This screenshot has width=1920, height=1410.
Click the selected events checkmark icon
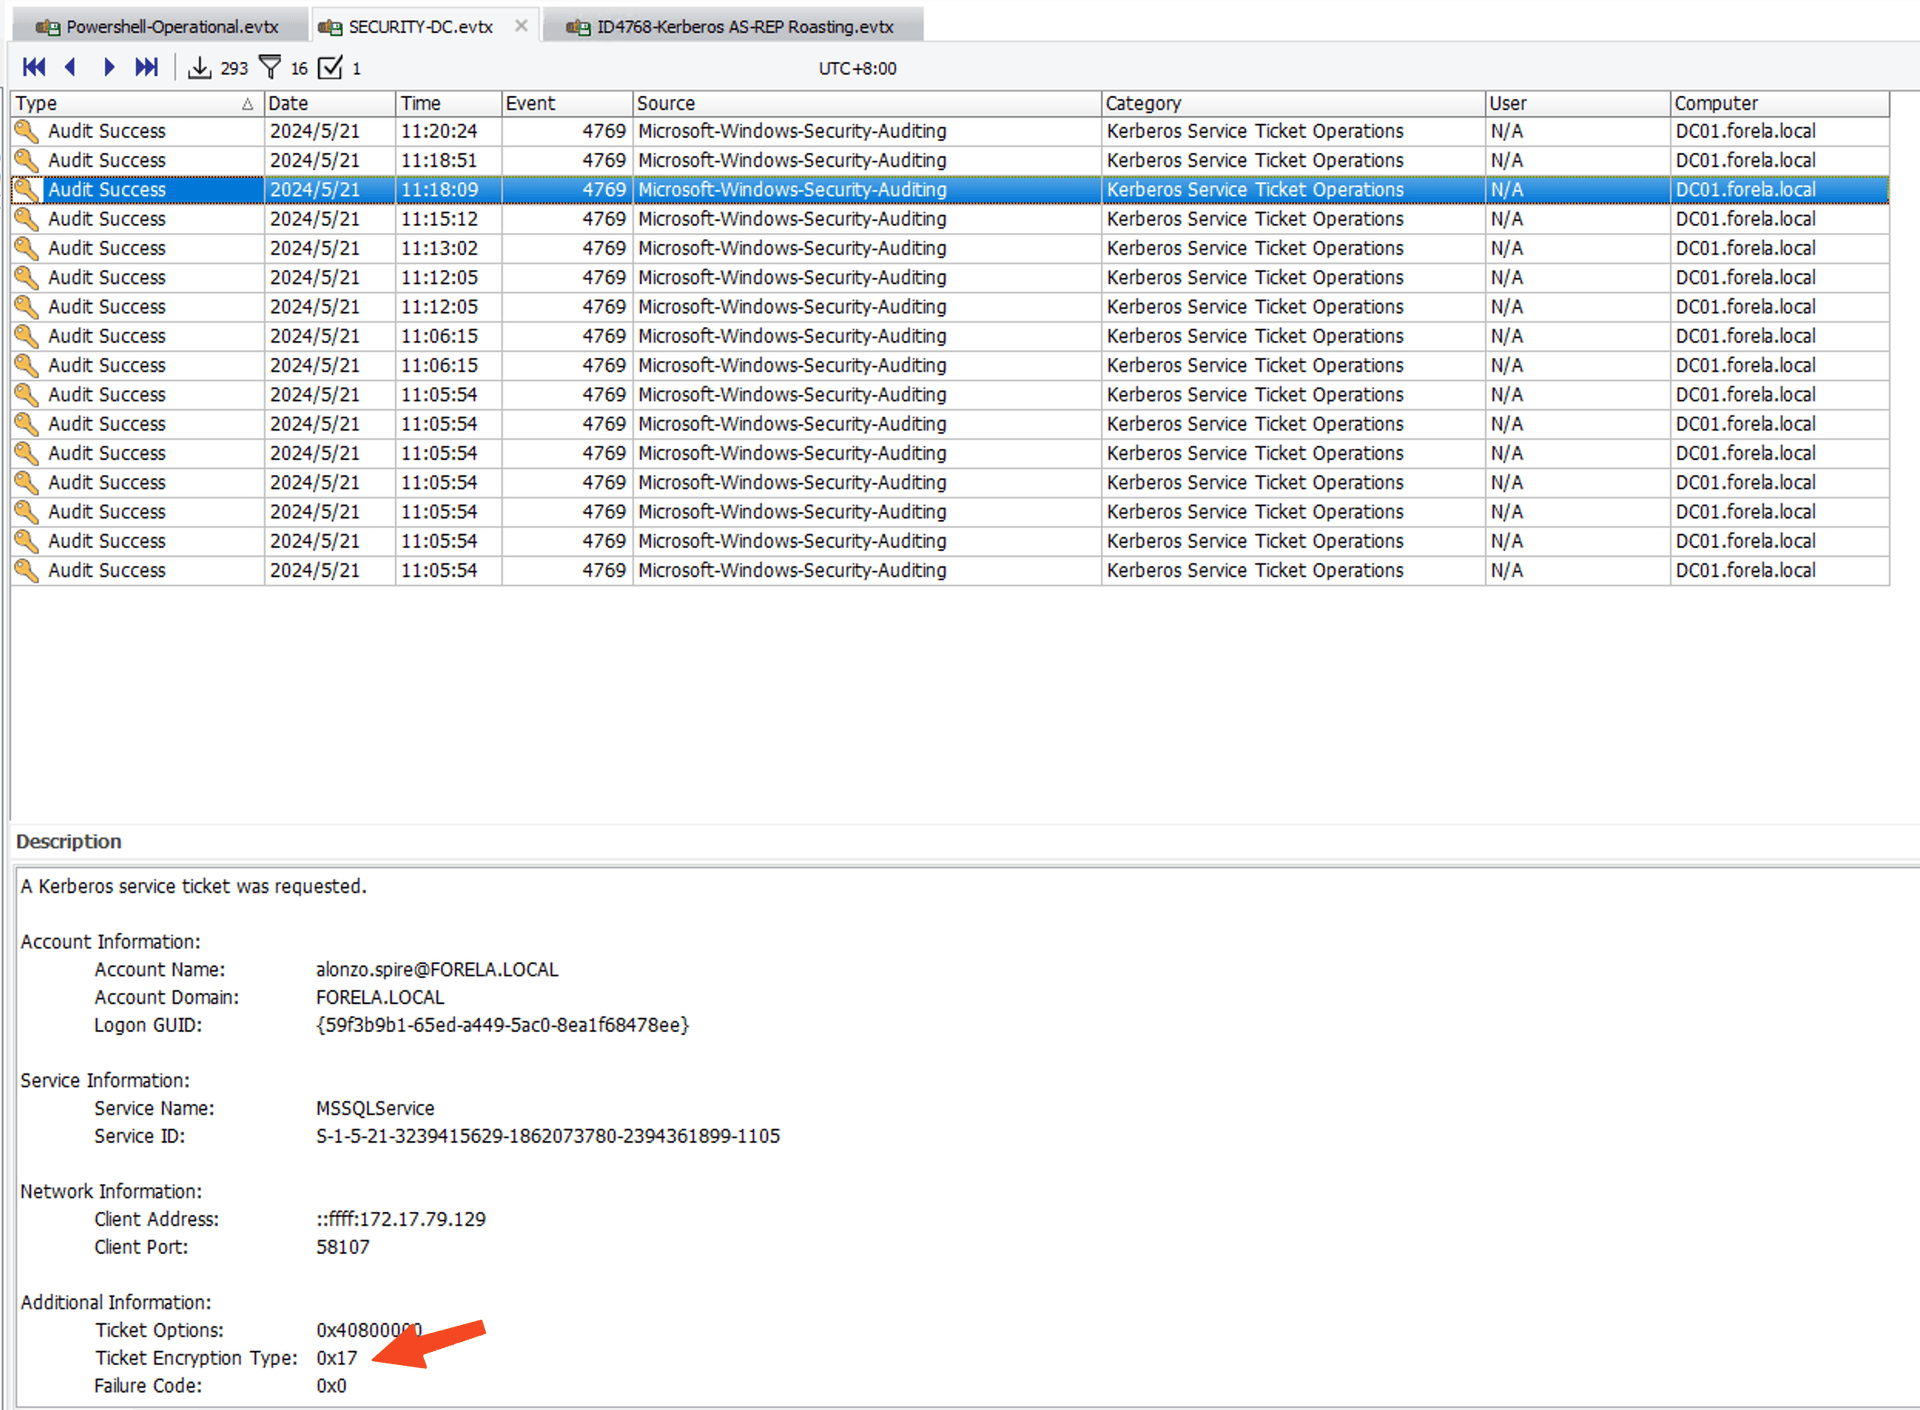(x=330, y=68)
